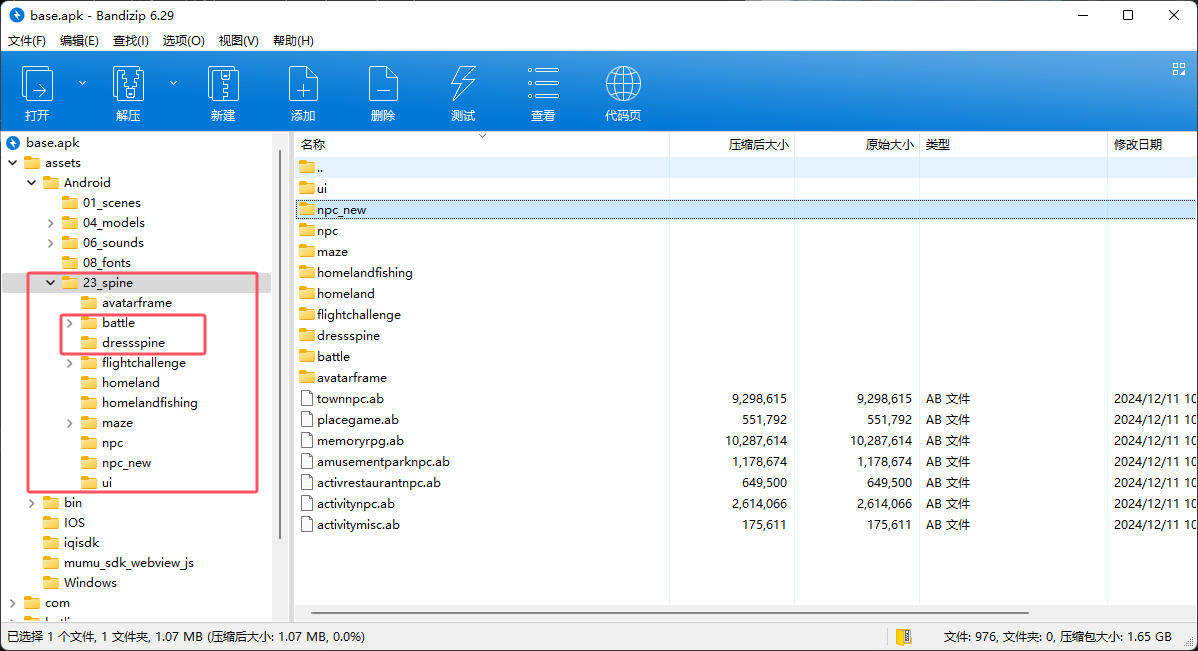
Task: Select the placegame.ab file
Action: 746,419
